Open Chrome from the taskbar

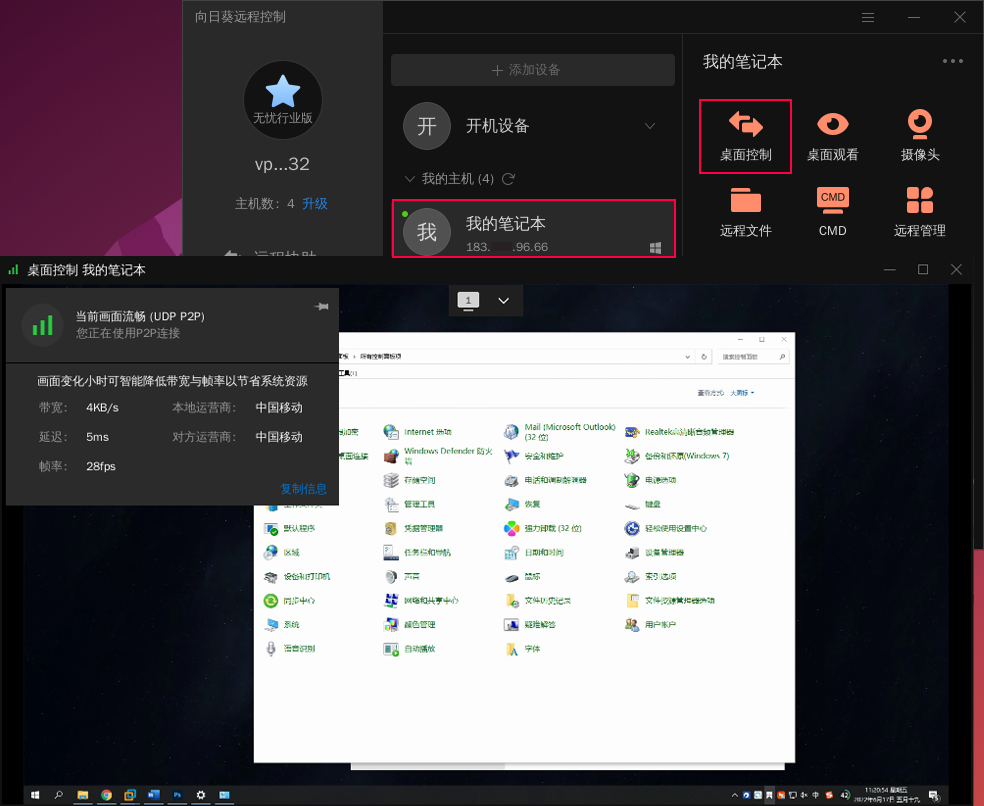(x=105, y=795)
